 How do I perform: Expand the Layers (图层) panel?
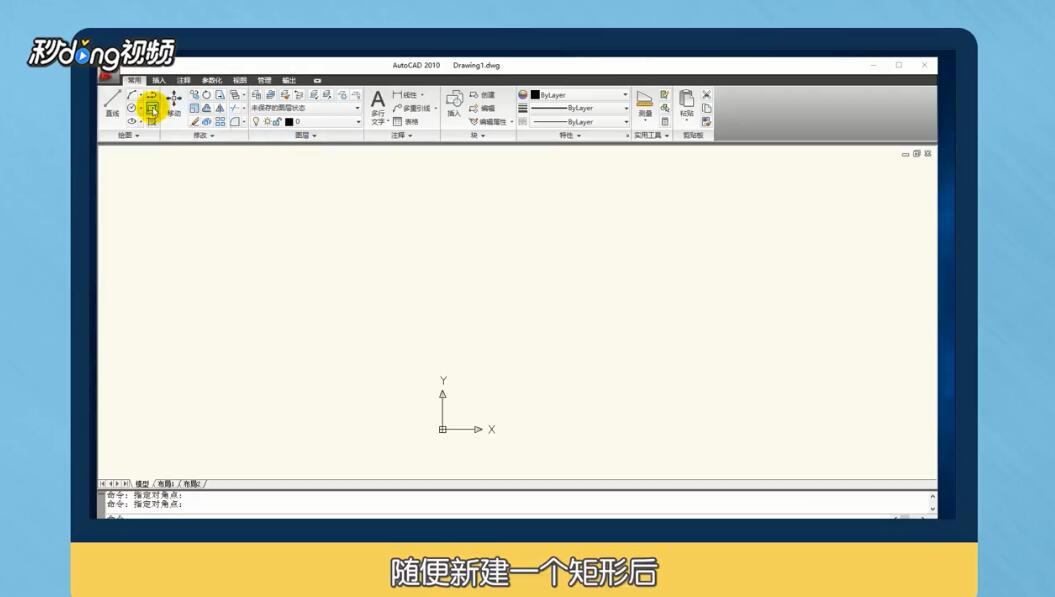coord(305,135)
